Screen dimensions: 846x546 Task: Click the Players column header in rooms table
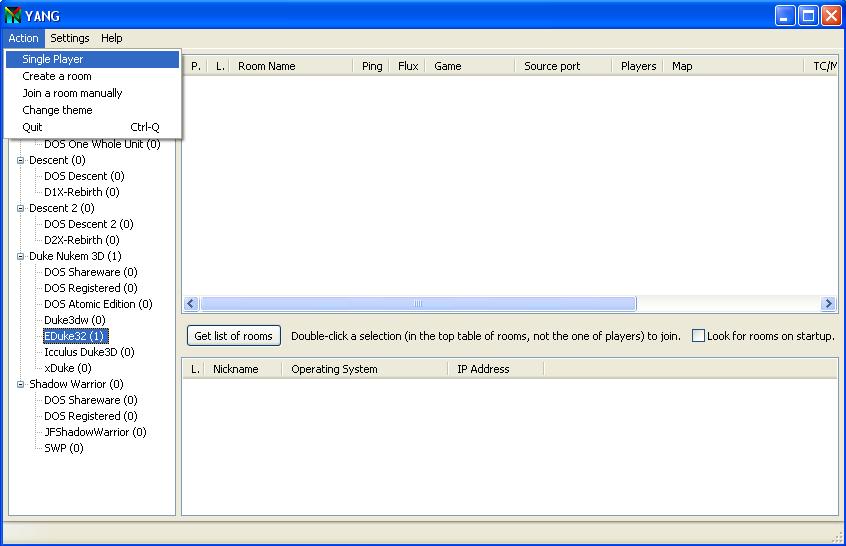click(x=638, y=66)
